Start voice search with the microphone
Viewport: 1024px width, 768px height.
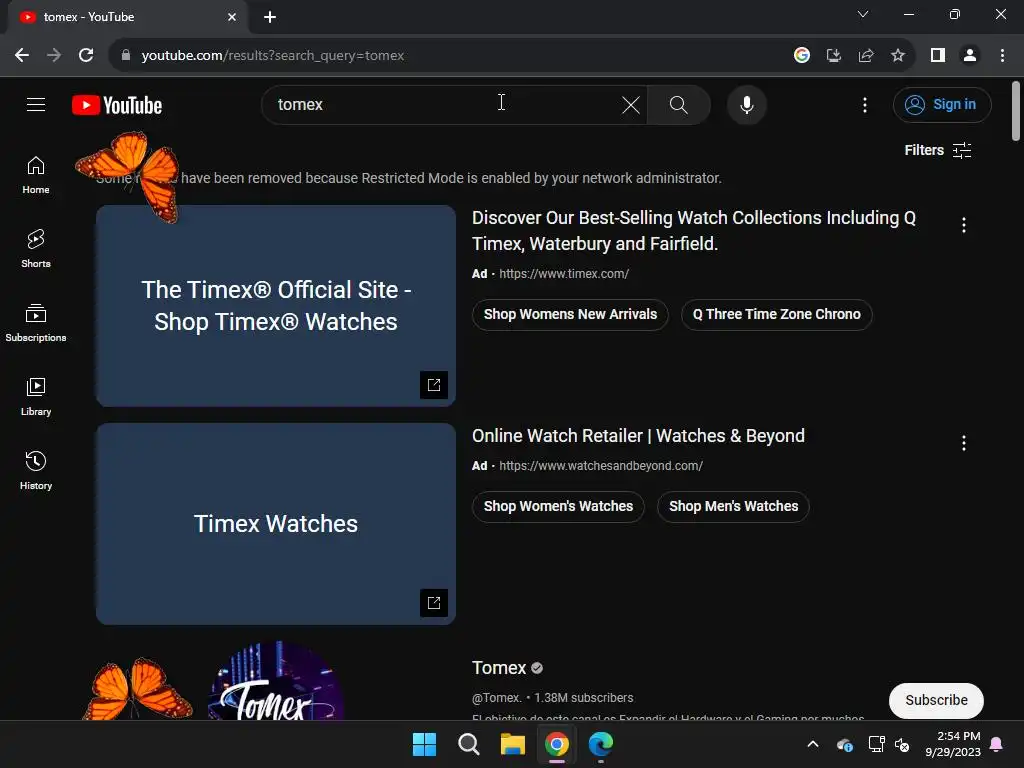click(746, 104)
